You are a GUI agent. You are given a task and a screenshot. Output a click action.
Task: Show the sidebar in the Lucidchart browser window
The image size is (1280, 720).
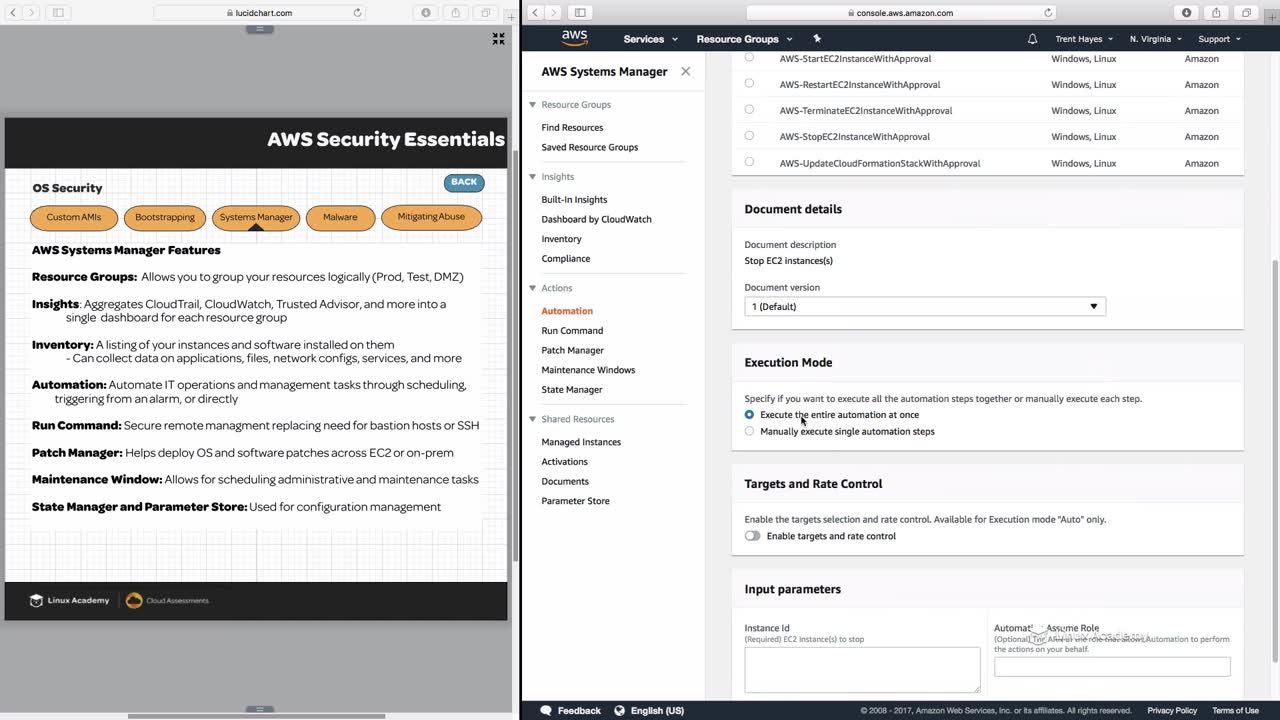tap(58, 13)
